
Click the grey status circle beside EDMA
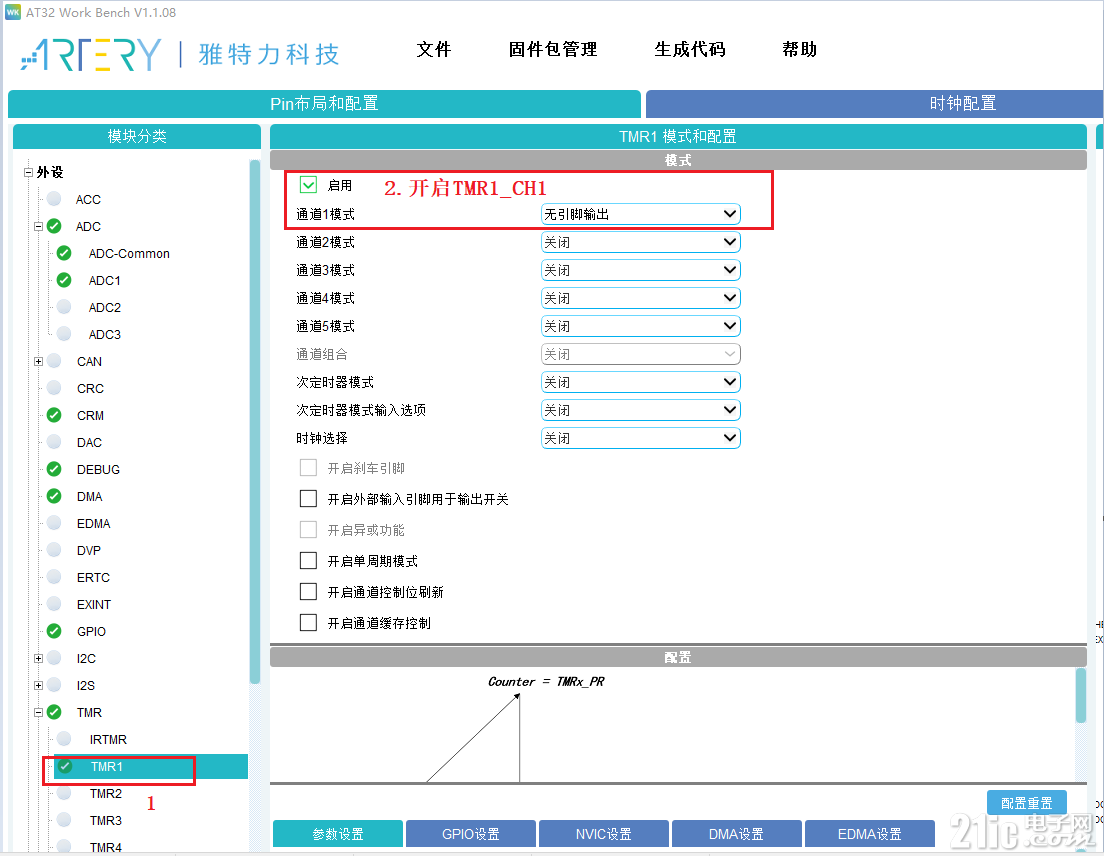tap(54, 523)
